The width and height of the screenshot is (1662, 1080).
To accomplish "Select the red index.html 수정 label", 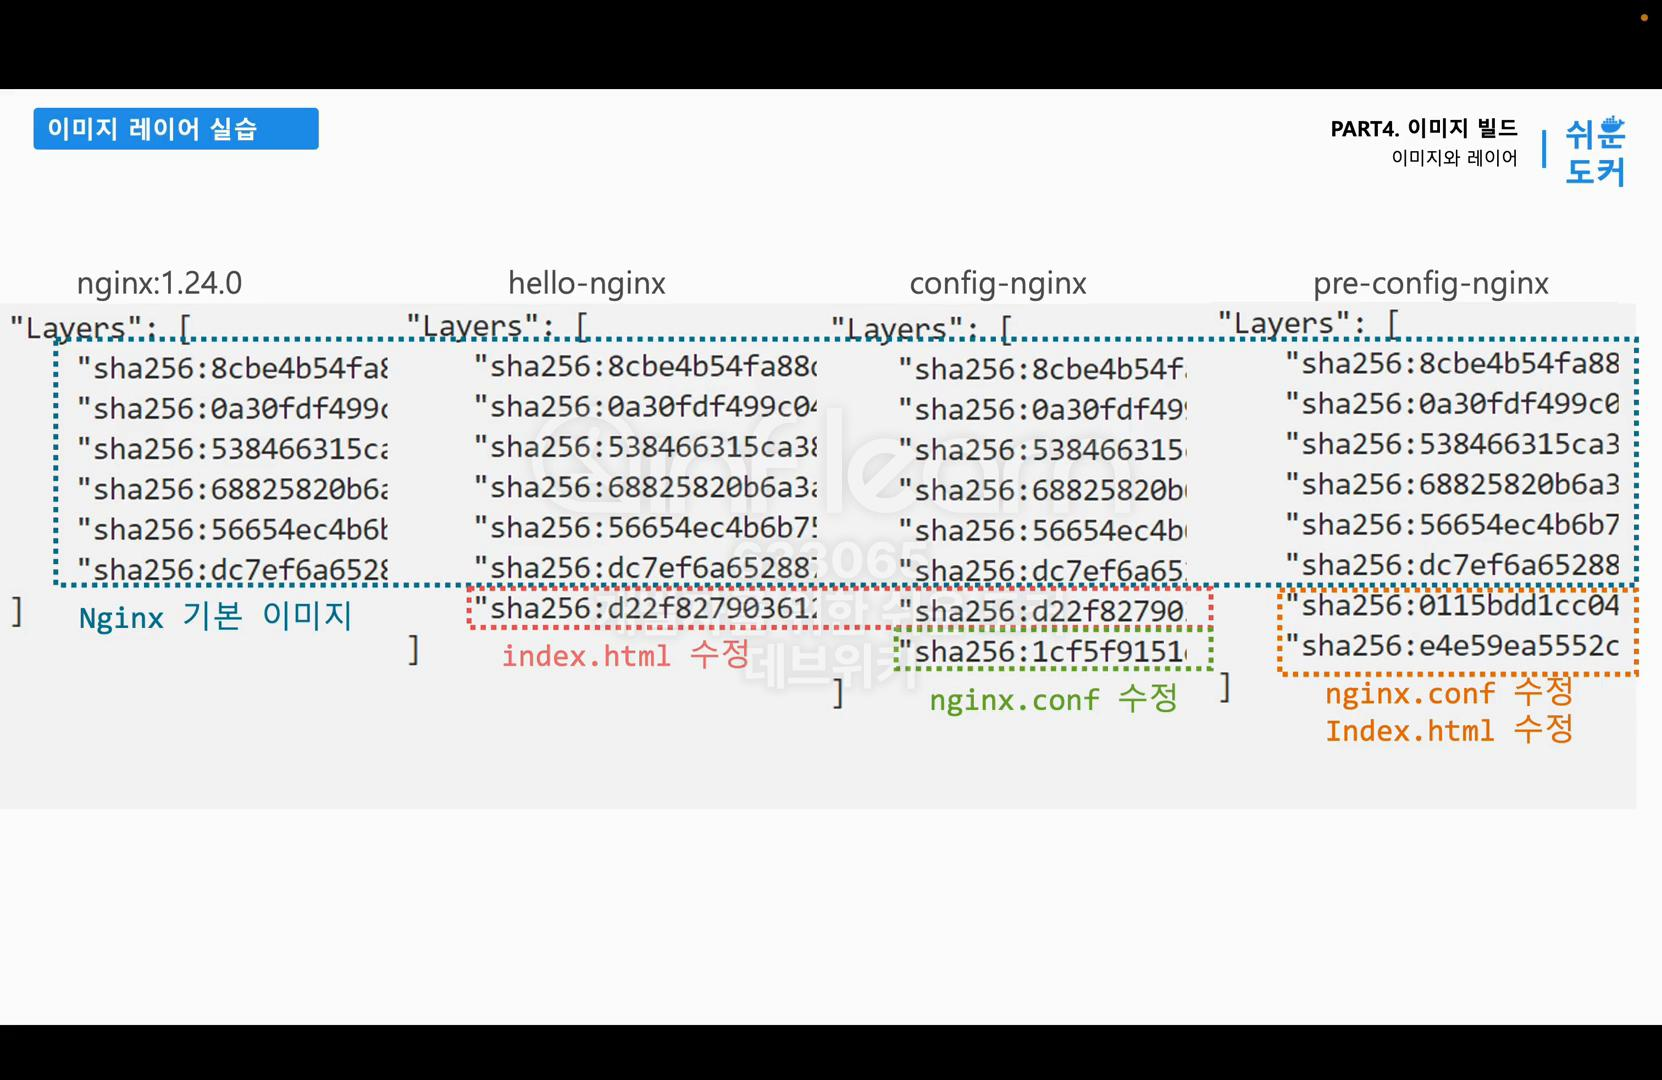I will [625, 655].
